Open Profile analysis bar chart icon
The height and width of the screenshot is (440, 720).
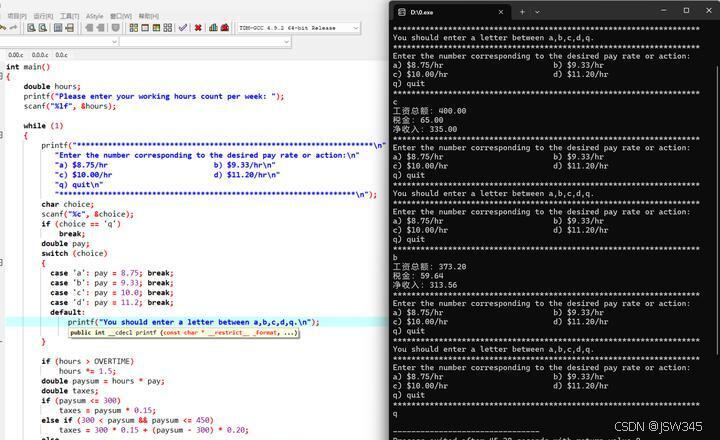click(x=213, y=28)
